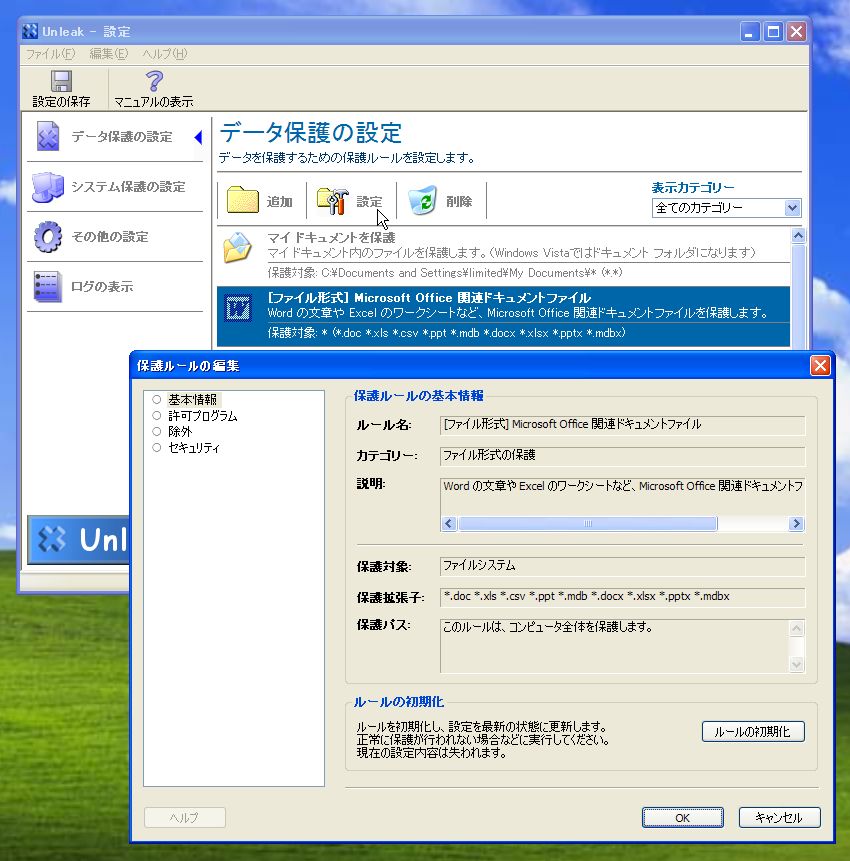Click 保護パス scroll up arrow
The height and width of the screenshot is (861, 850).
pos(796,628)
